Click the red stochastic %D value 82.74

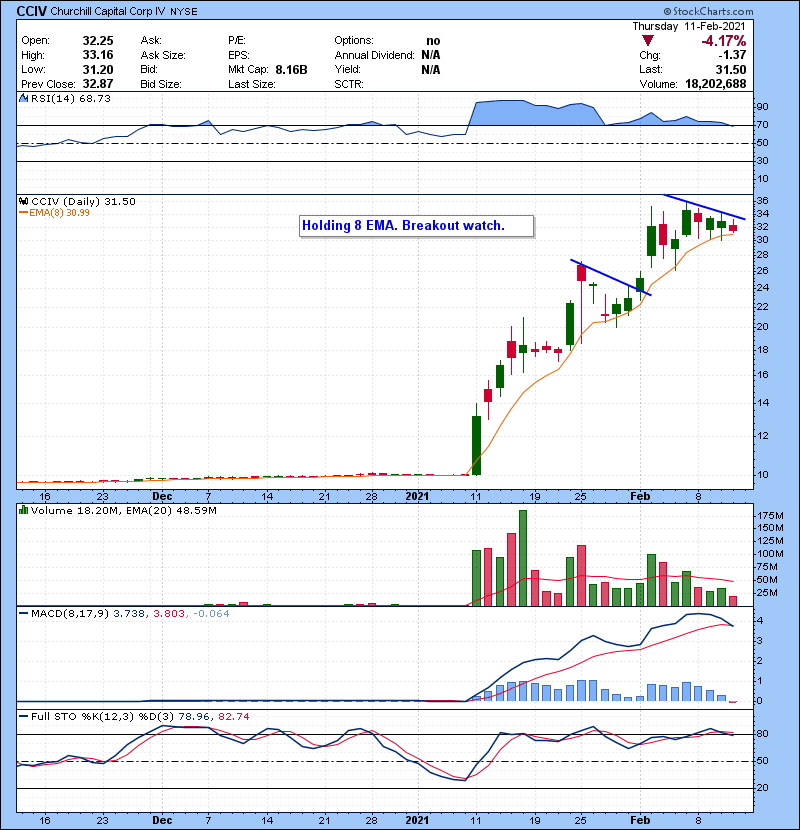233,717
